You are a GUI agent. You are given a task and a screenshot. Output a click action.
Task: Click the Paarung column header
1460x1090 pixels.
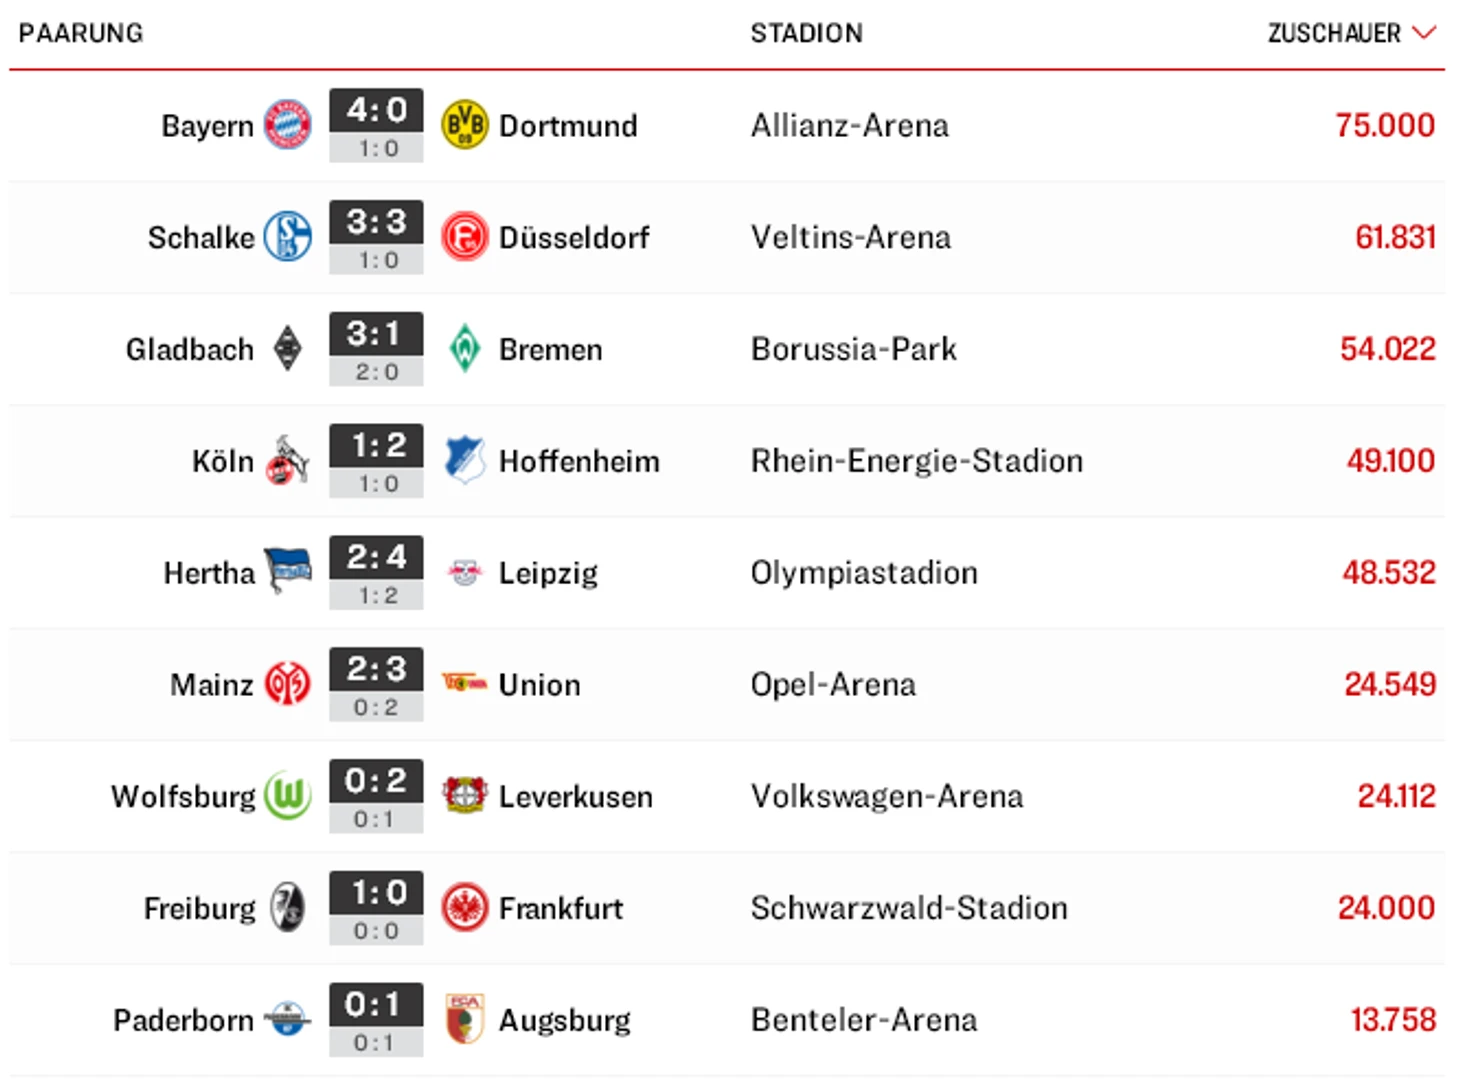pyautogui.click(x=81, y=33)
